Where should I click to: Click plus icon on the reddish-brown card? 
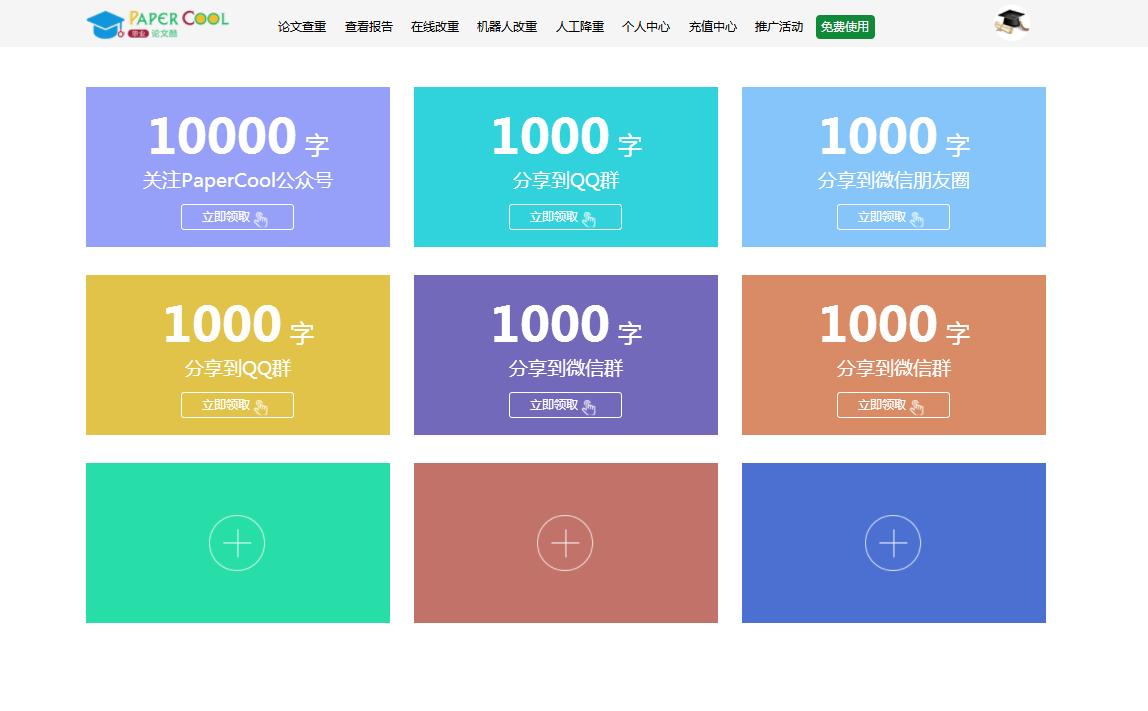pos(565,543)
